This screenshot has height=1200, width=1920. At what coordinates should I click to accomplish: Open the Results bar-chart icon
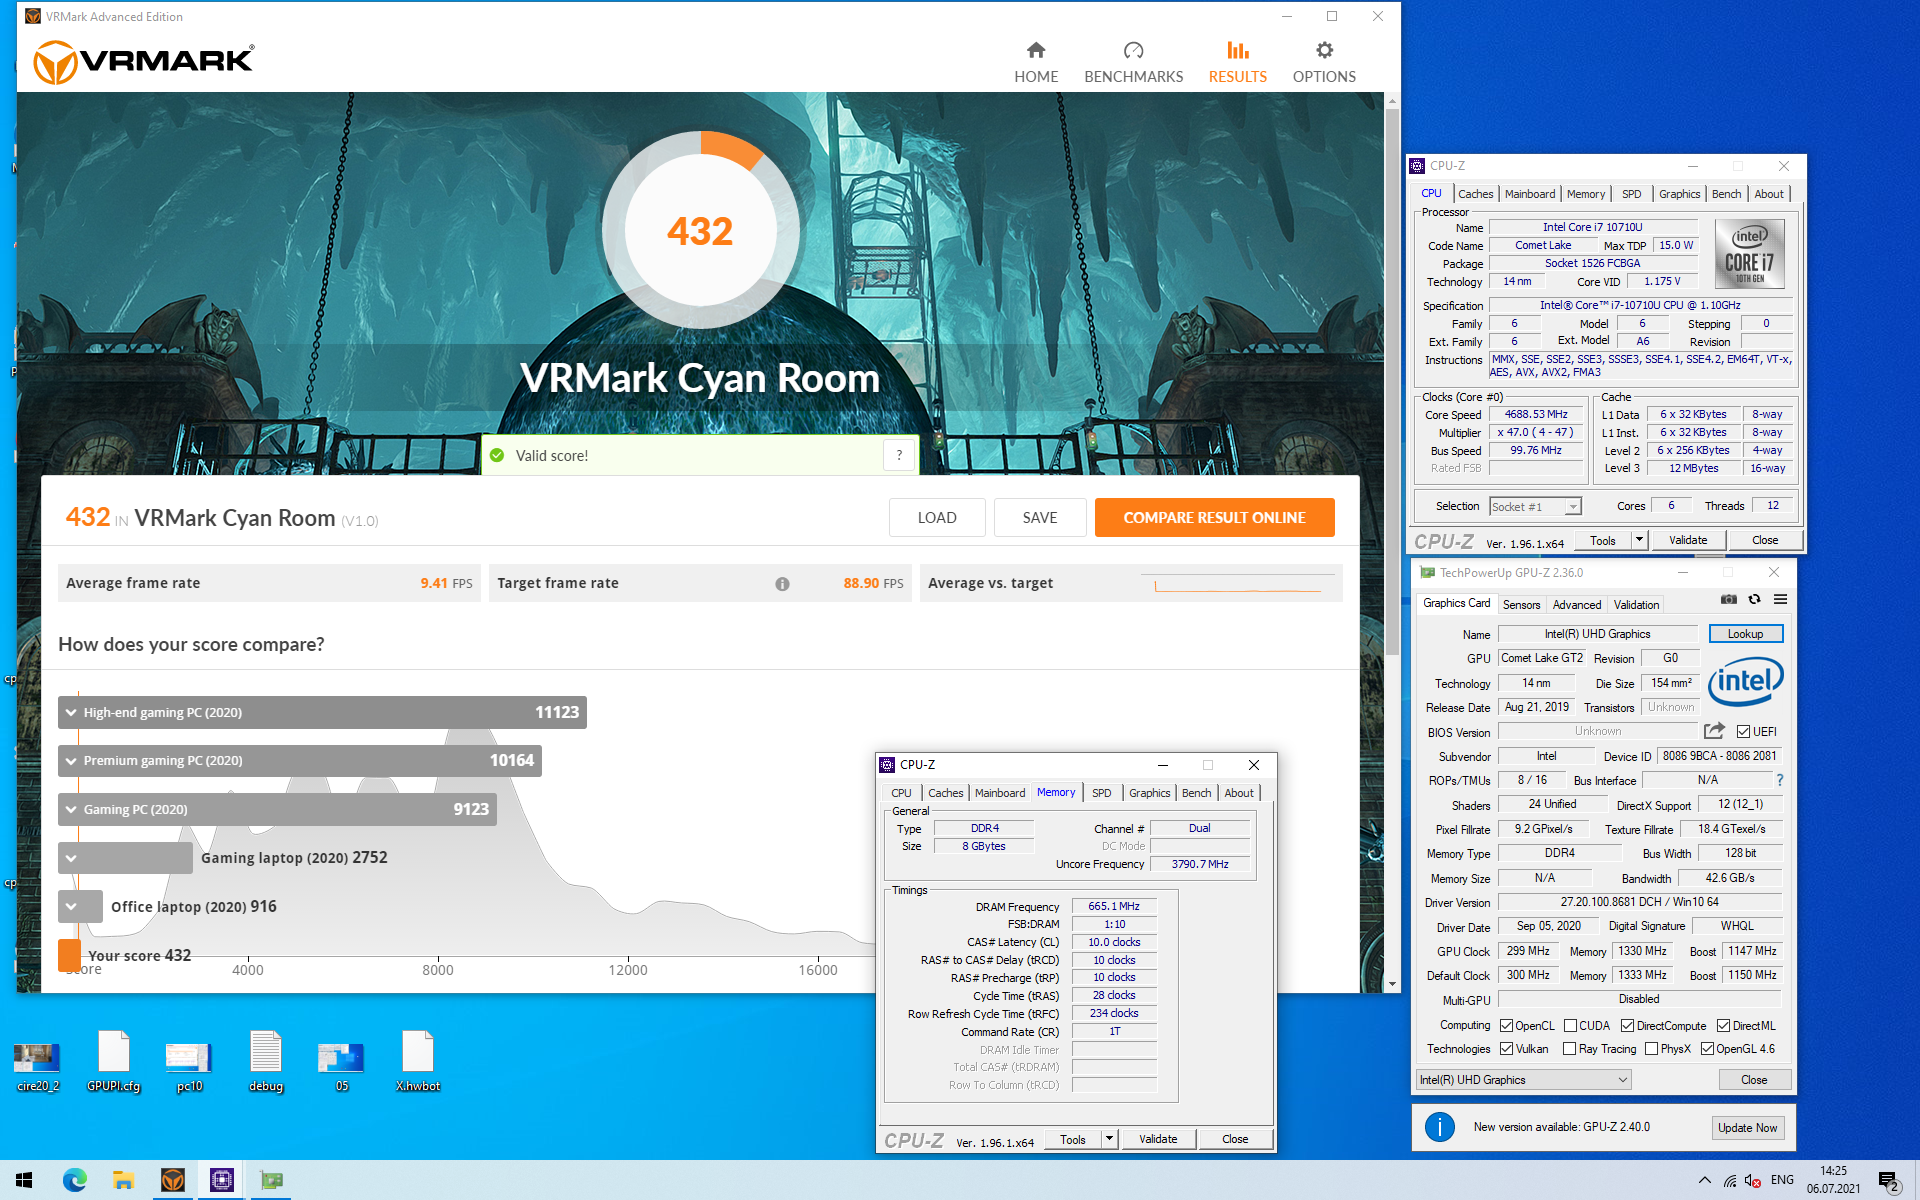coord(1238,50)
